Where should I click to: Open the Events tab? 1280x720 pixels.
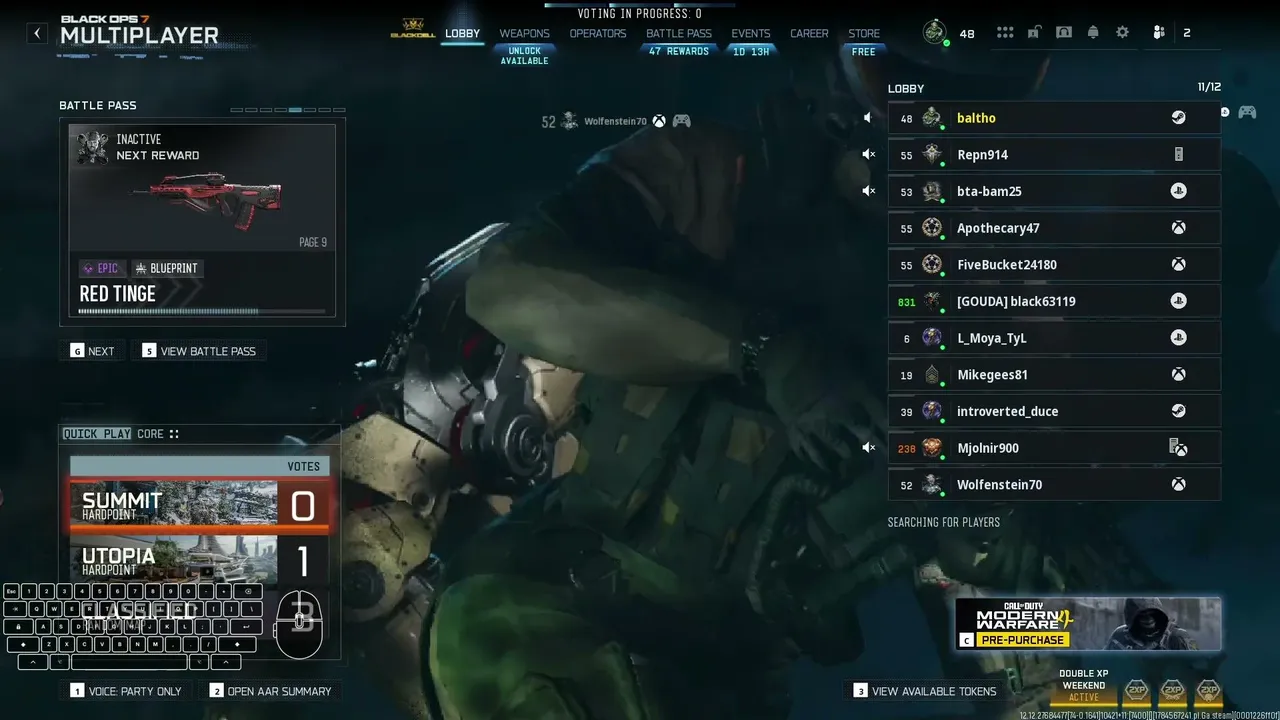click(x=751, y=33)
